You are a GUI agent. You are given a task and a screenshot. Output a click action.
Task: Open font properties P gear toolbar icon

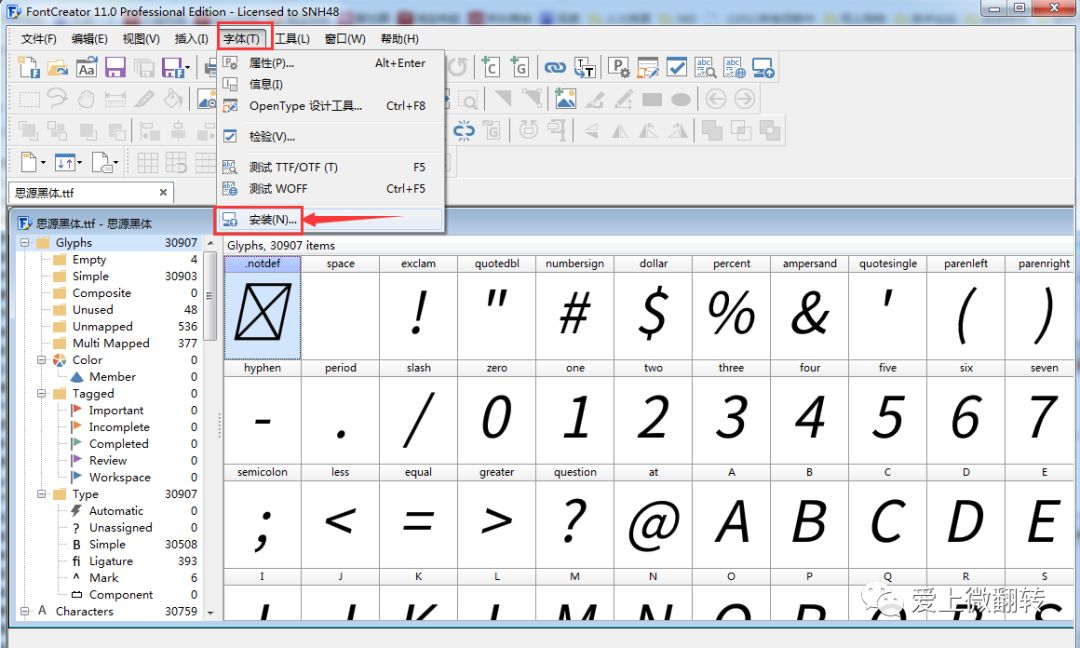point(619,67)
